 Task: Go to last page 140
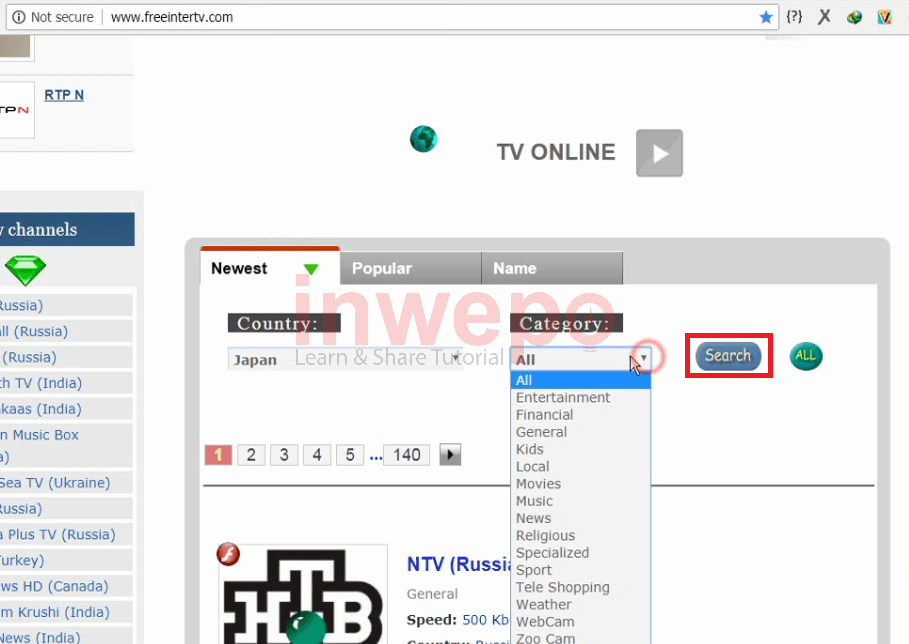pos(407,455)
